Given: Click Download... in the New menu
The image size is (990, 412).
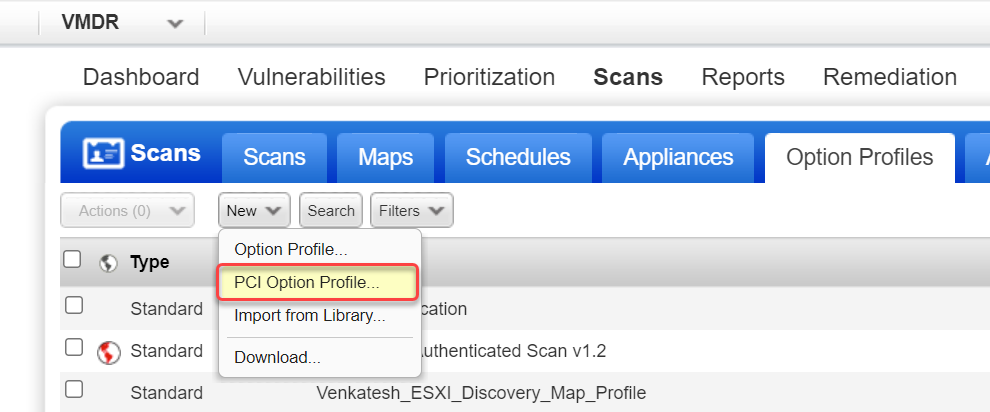Looking at the screenshot, I should tap(277, 357).
